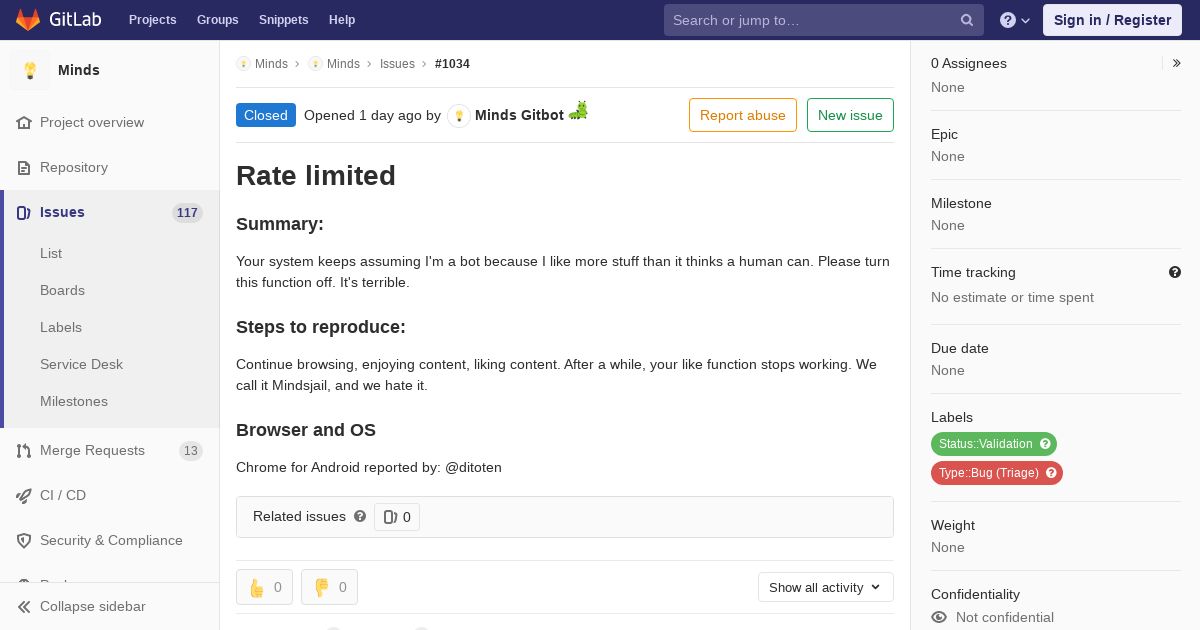1200x630 pixels.
Task: Click Report abuse button
Action: pyautogui.click(x=743, y=115)
